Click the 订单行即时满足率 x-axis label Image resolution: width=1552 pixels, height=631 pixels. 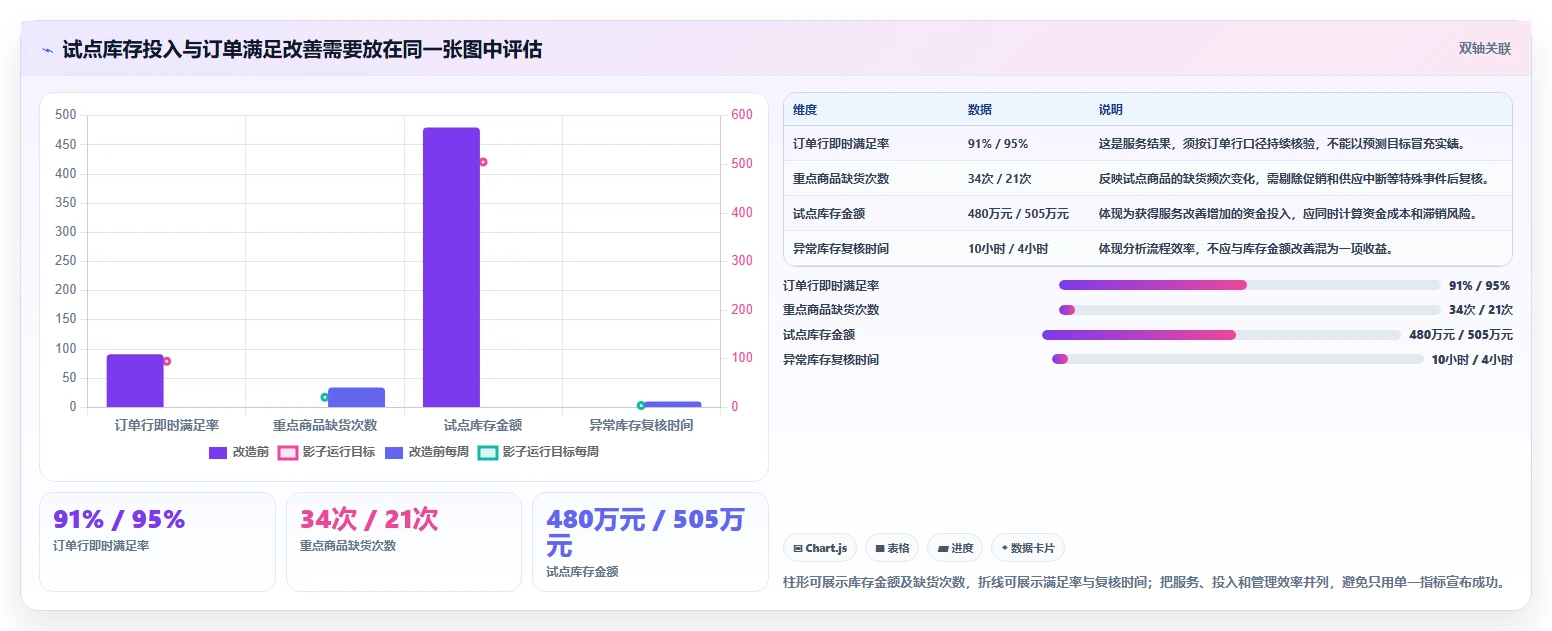(x=167, y=425)
